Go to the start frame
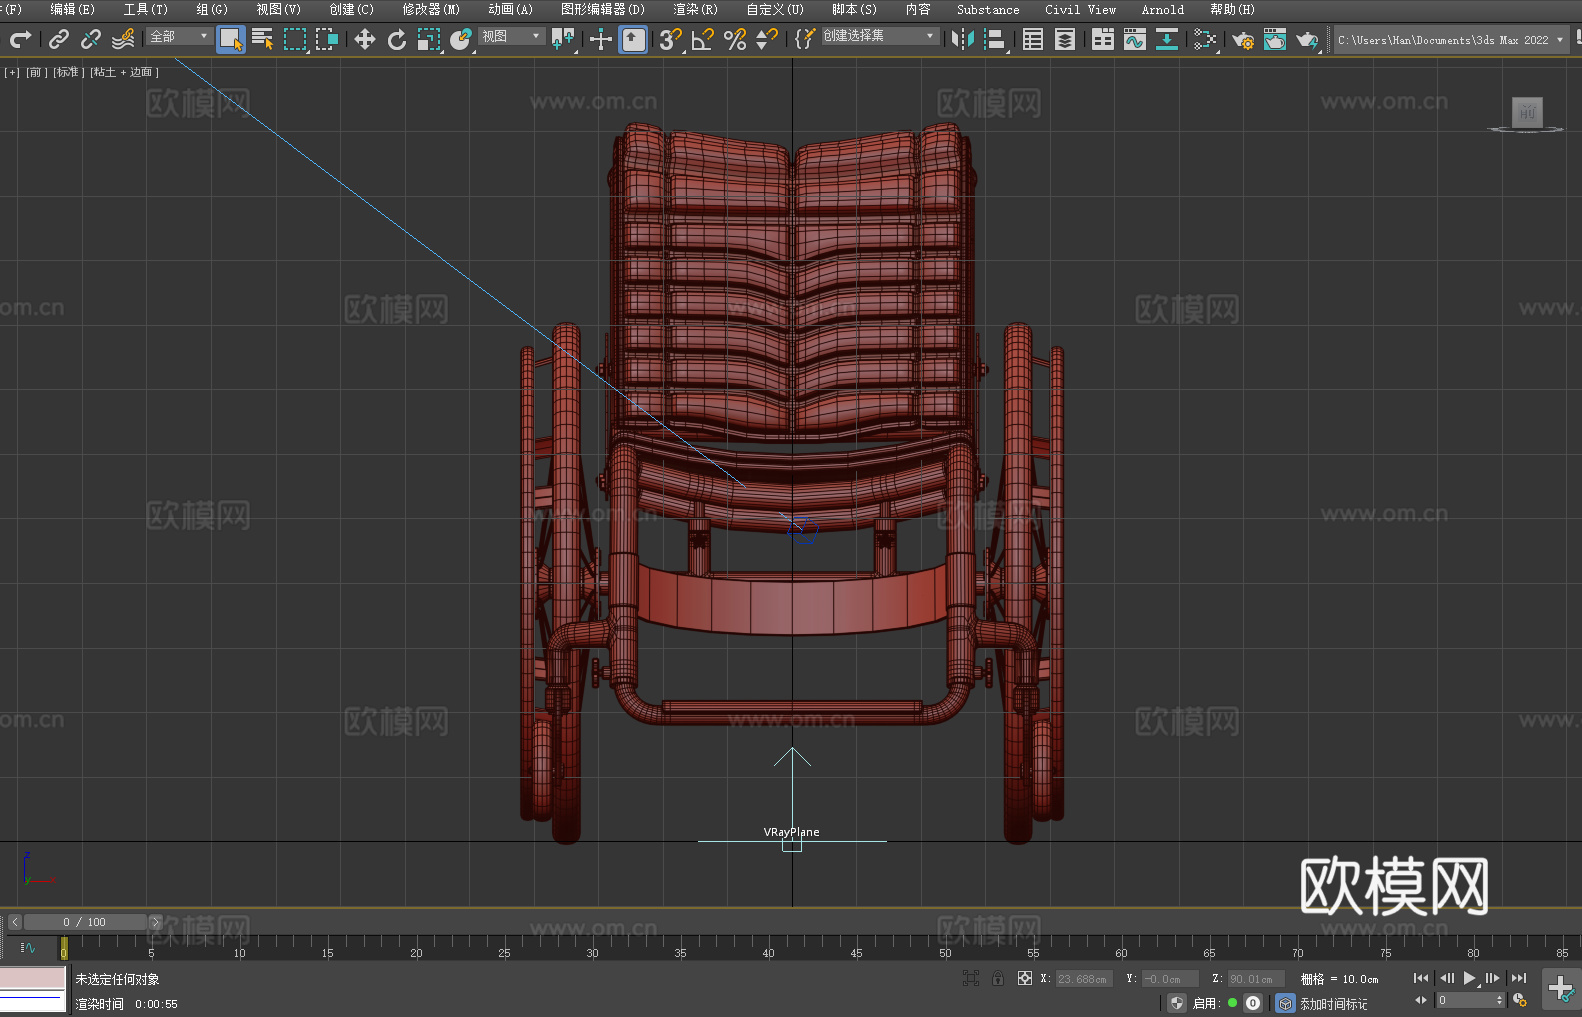 1421,978
